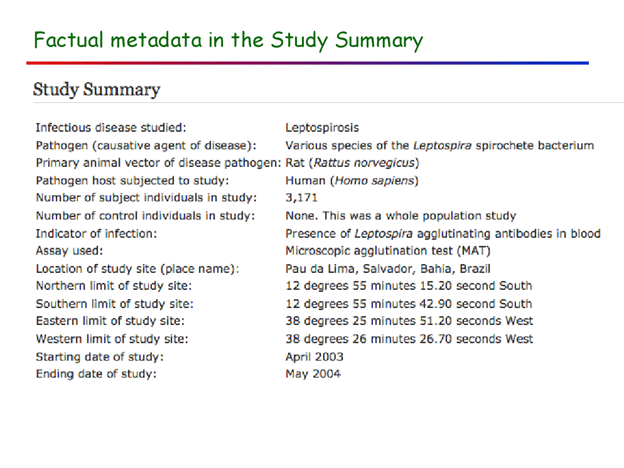Select the 'Leptospirosis' disease value
The height and width of the screenshot is (468, 624).
(x=322, y=128)
